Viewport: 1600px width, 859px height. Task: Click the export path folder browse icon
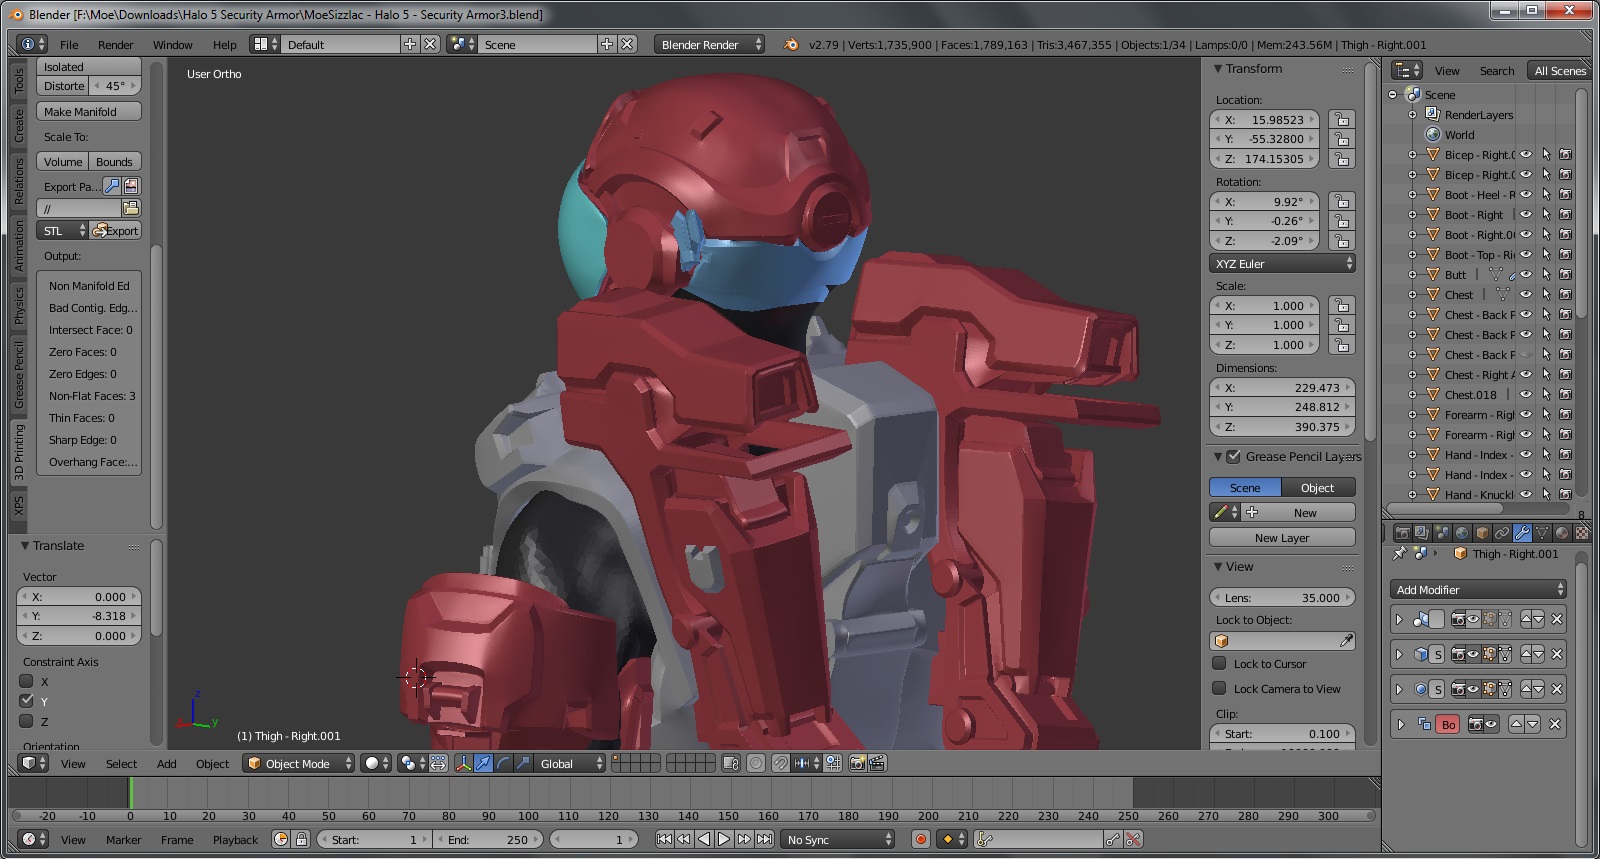click(131, 208)
